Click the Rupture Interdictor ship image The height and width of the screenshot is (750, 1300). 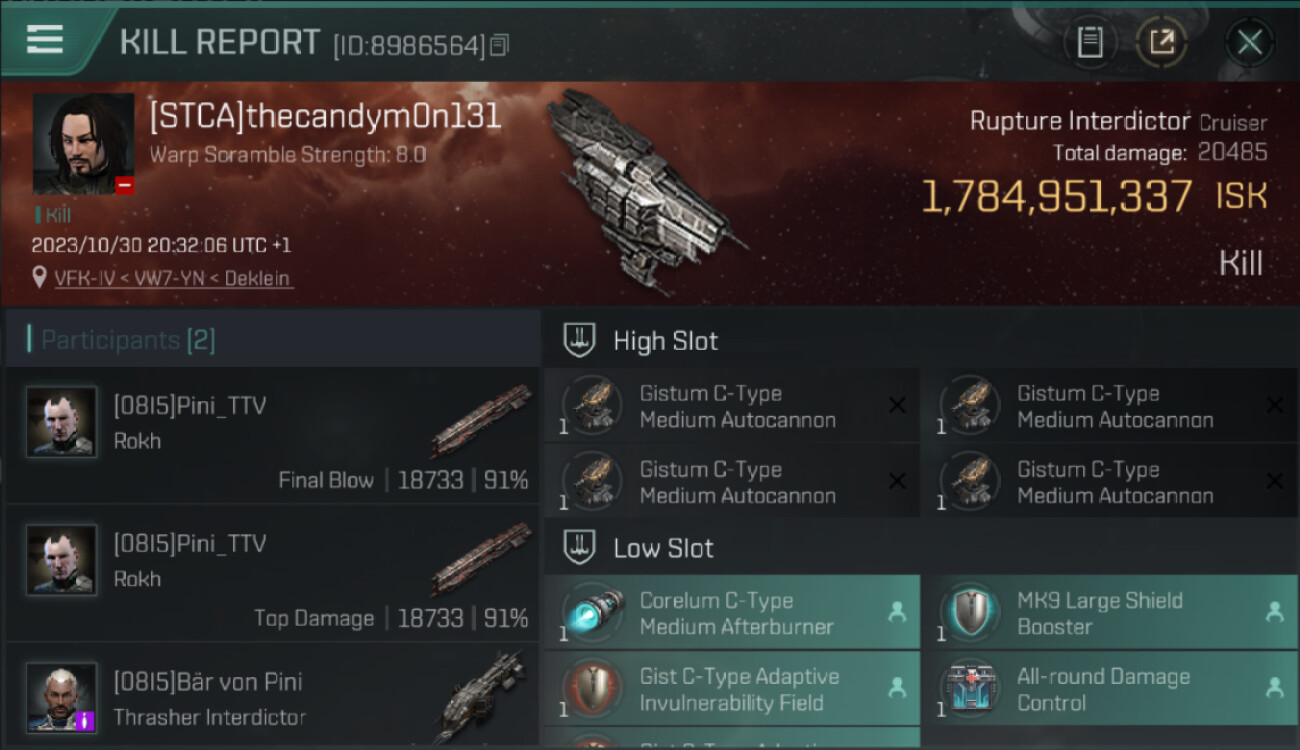(x=645, y=185)
